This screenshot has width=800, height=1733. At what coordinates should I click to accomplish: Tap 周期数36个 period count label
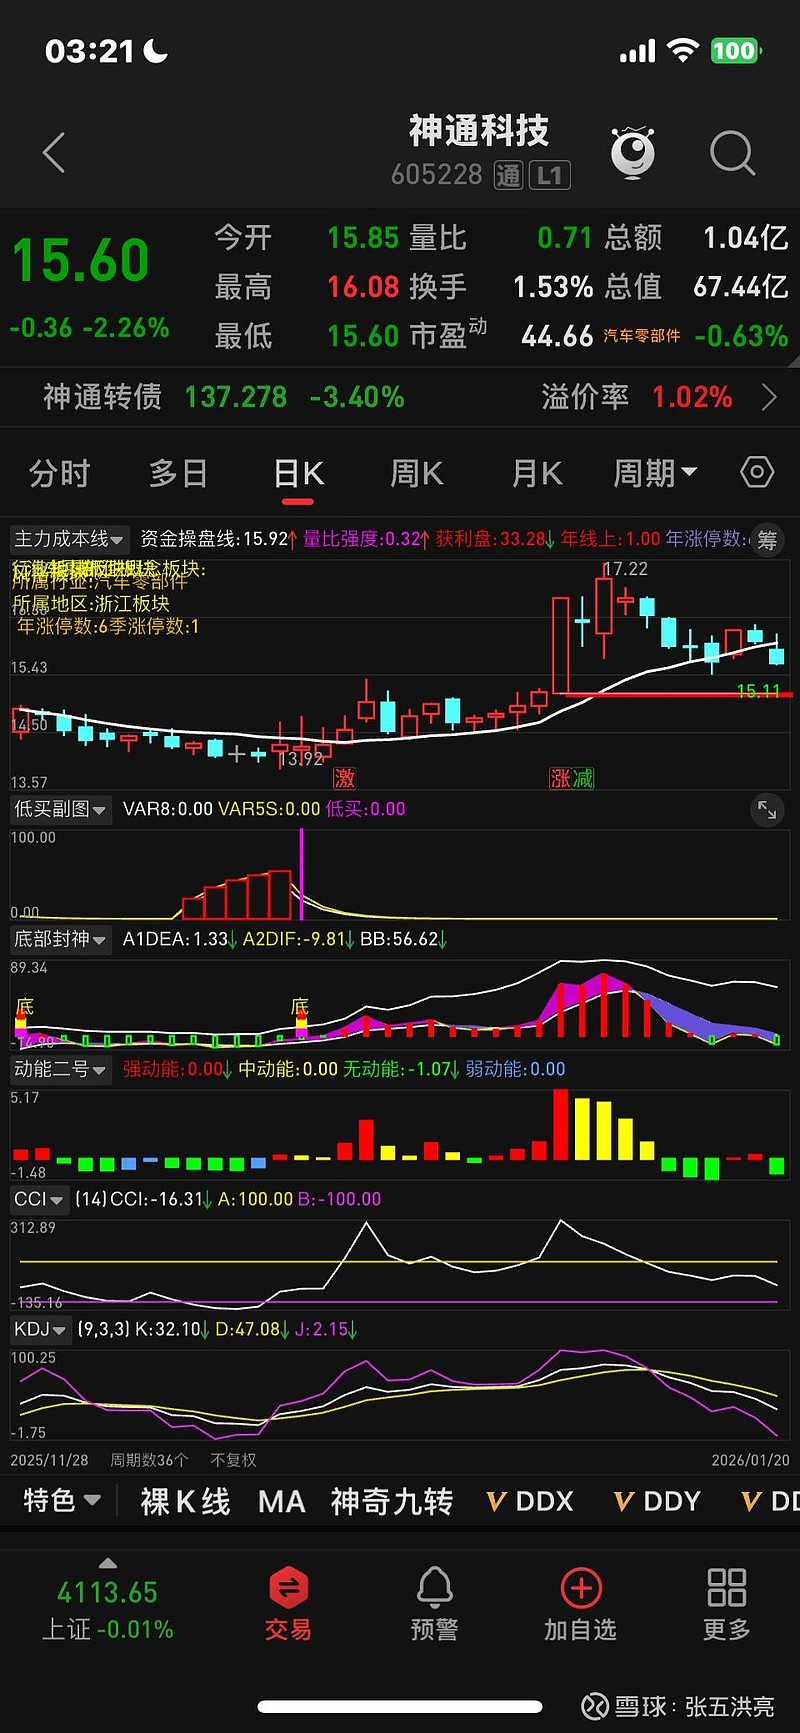(x=149, y=1460)
